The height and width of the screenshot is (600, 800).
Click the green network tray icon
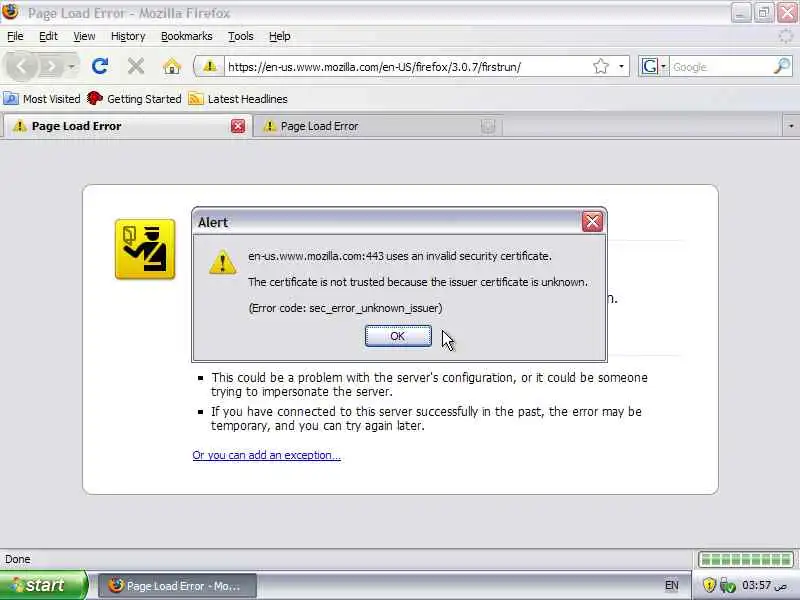coord(728,585)
